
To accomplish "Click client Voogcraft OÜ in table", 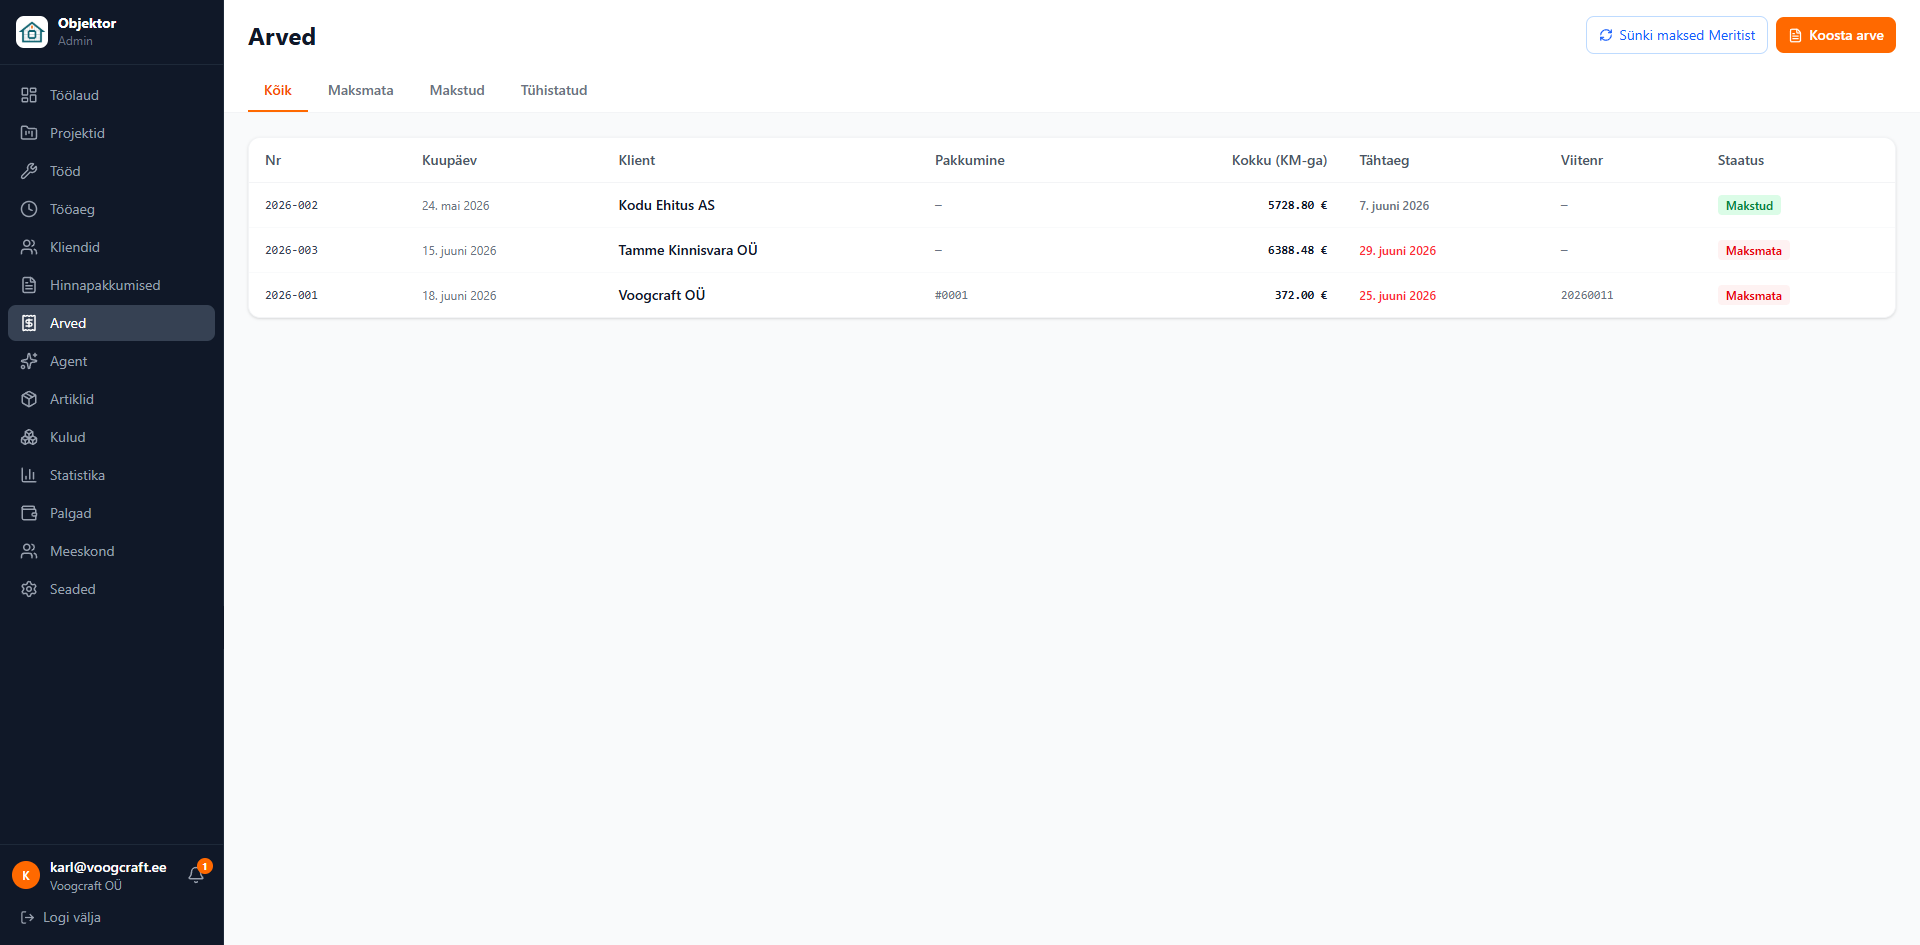I will (x=662, y=295).
